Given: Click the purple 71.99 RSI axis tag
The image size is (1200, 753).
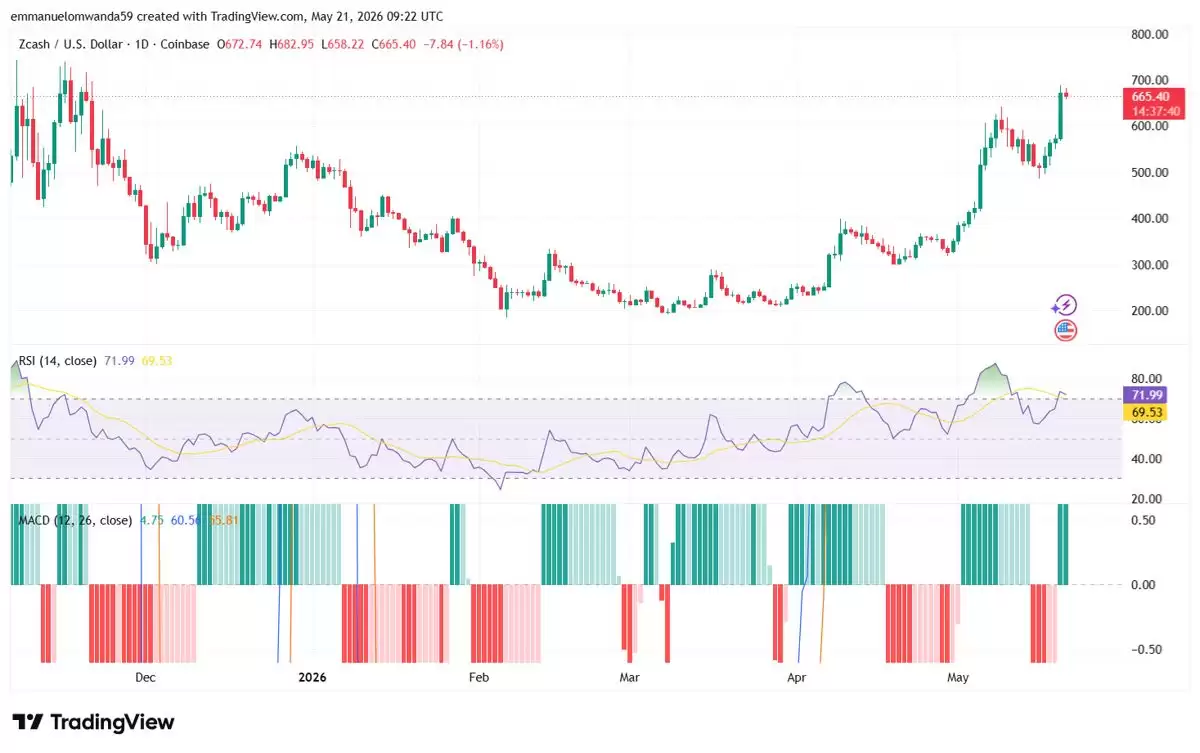Looking at the screenshot, I should click(1143, 396).
